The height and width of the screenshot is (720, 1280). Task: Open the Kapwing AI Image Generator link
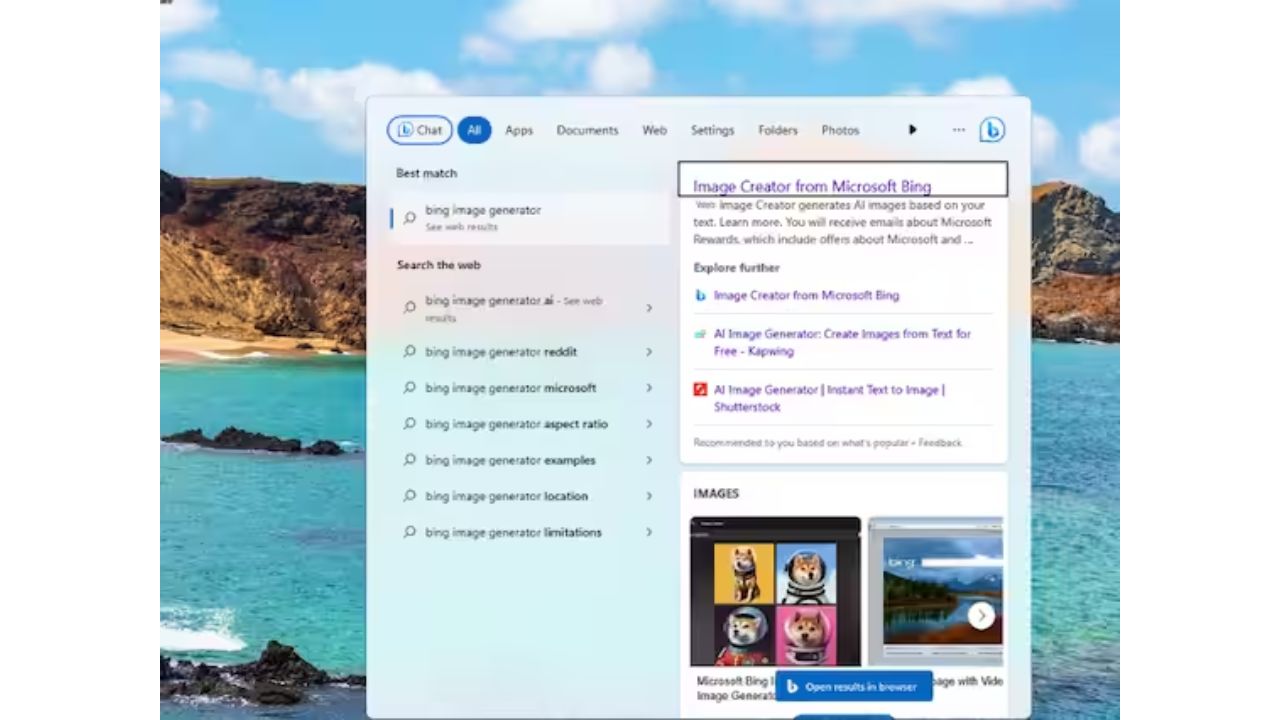point(842,343)
